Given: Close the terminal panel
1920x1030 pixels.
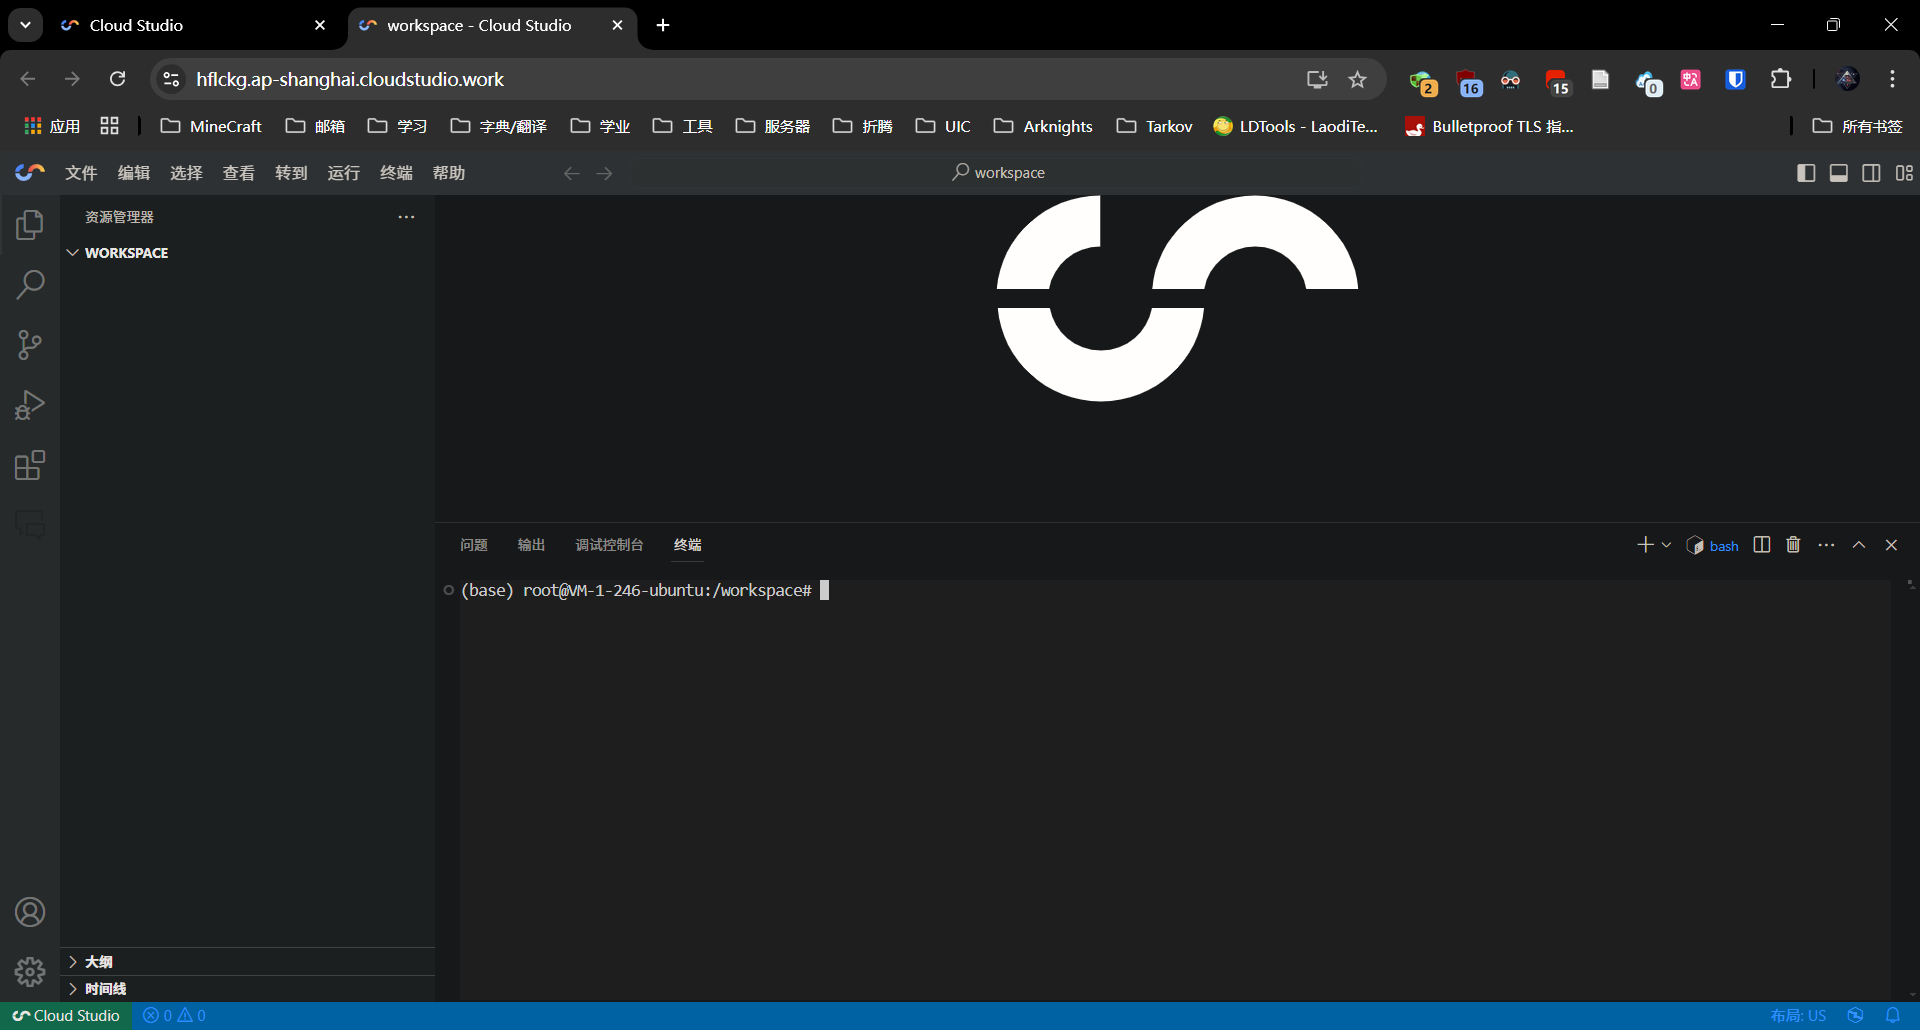Looking at the screenshot, I should (1891, 545).
